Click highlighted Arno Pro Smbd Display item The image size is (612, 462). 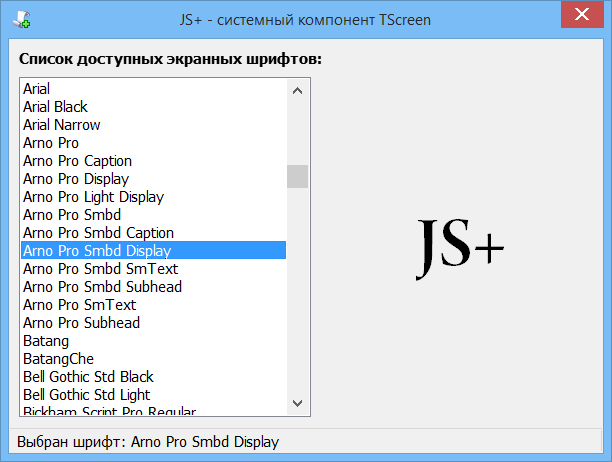[x=153, y=251]
